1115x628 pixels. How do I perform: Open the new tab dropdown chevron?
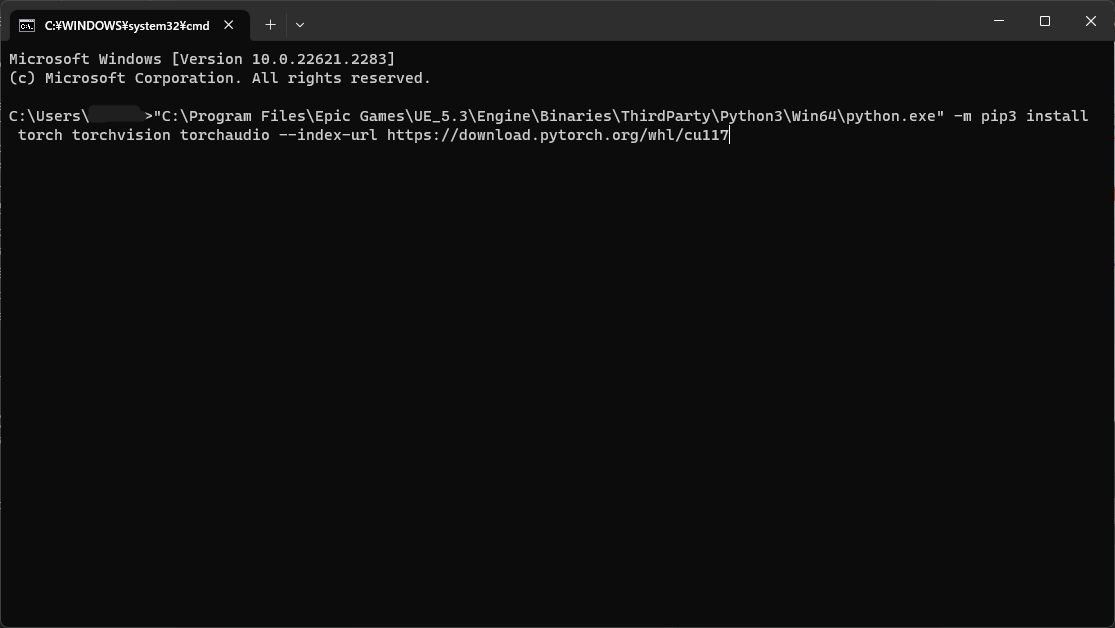[x=298, y=24]
